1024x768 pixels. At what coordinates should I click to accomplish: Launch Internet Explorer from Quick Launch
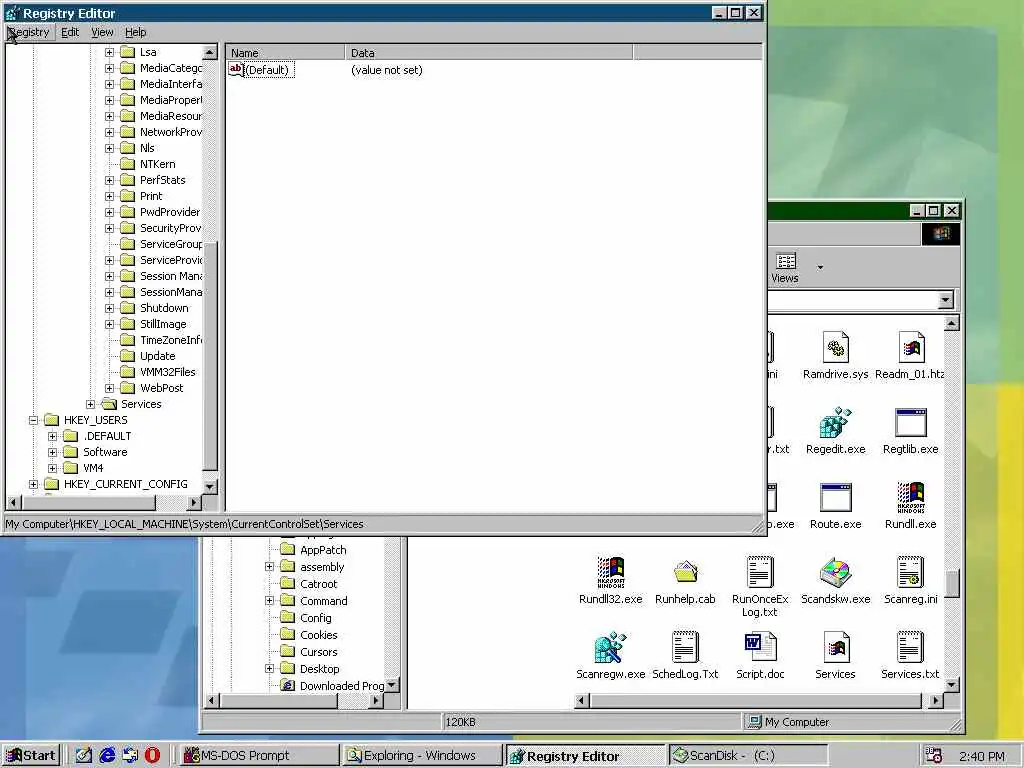(x=107, y=756)
